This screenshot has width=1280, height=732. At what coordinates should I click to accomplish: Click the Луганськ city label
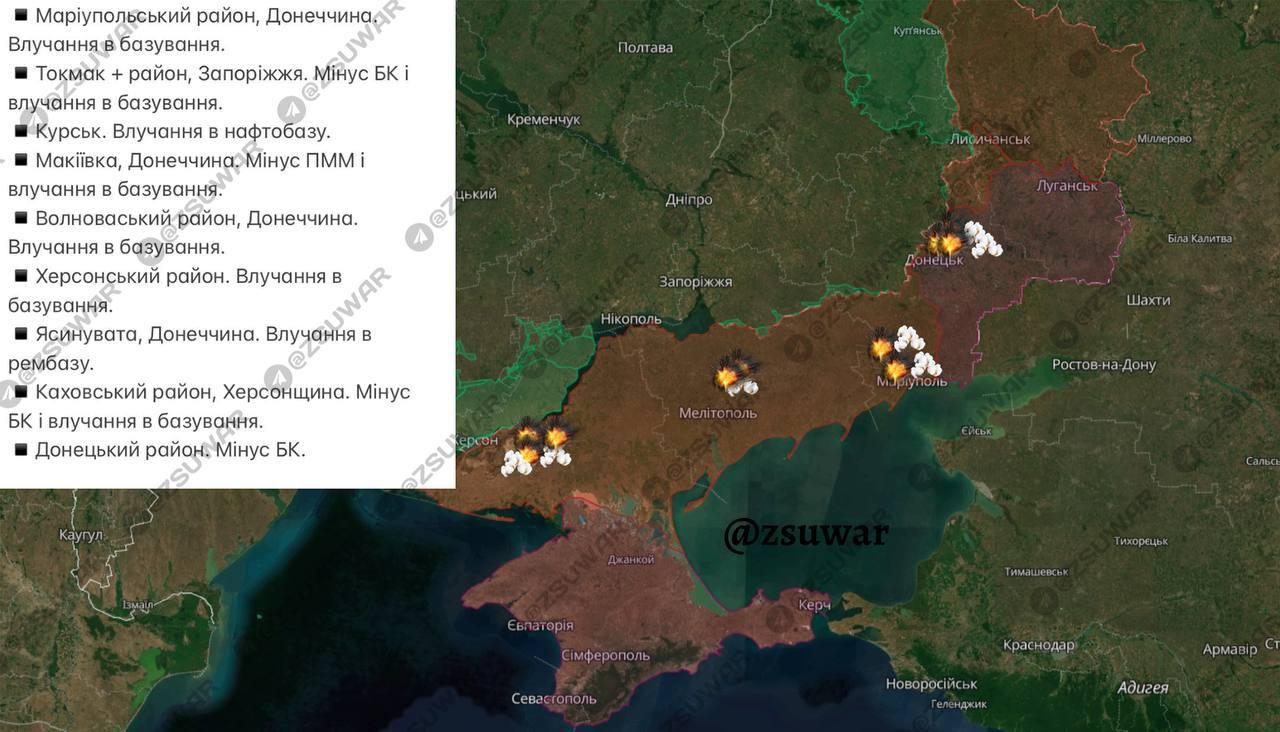[x=1067, y=186]
